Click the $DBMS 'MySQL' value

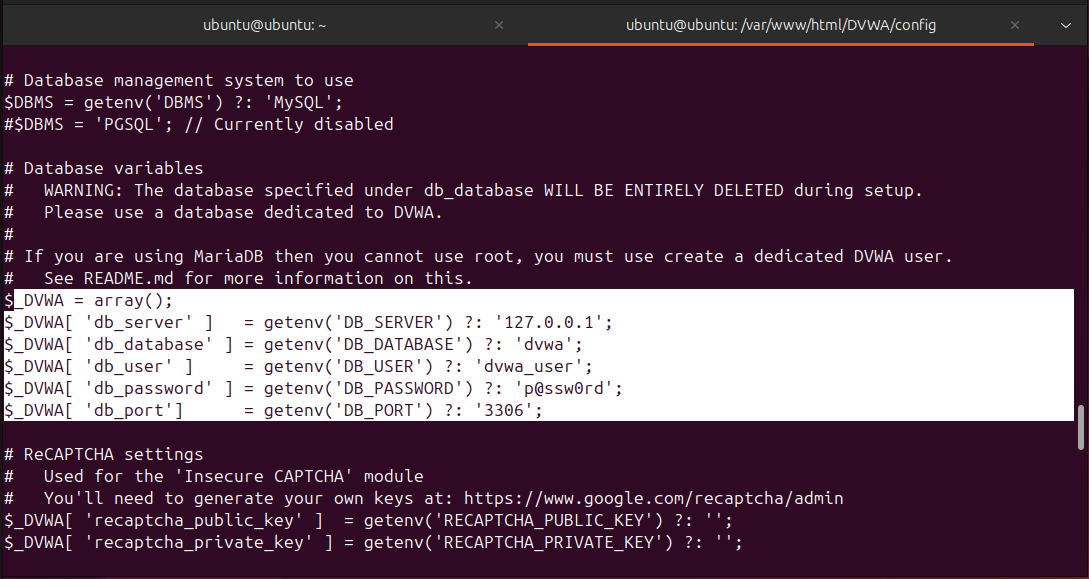(298, 103)
